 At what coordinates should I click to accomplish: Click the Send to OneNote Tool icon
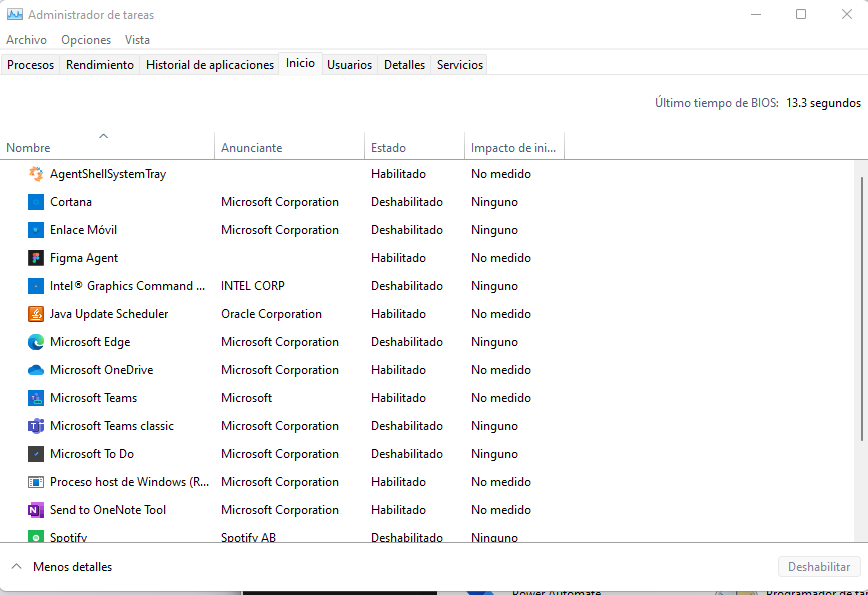point(36,510)
